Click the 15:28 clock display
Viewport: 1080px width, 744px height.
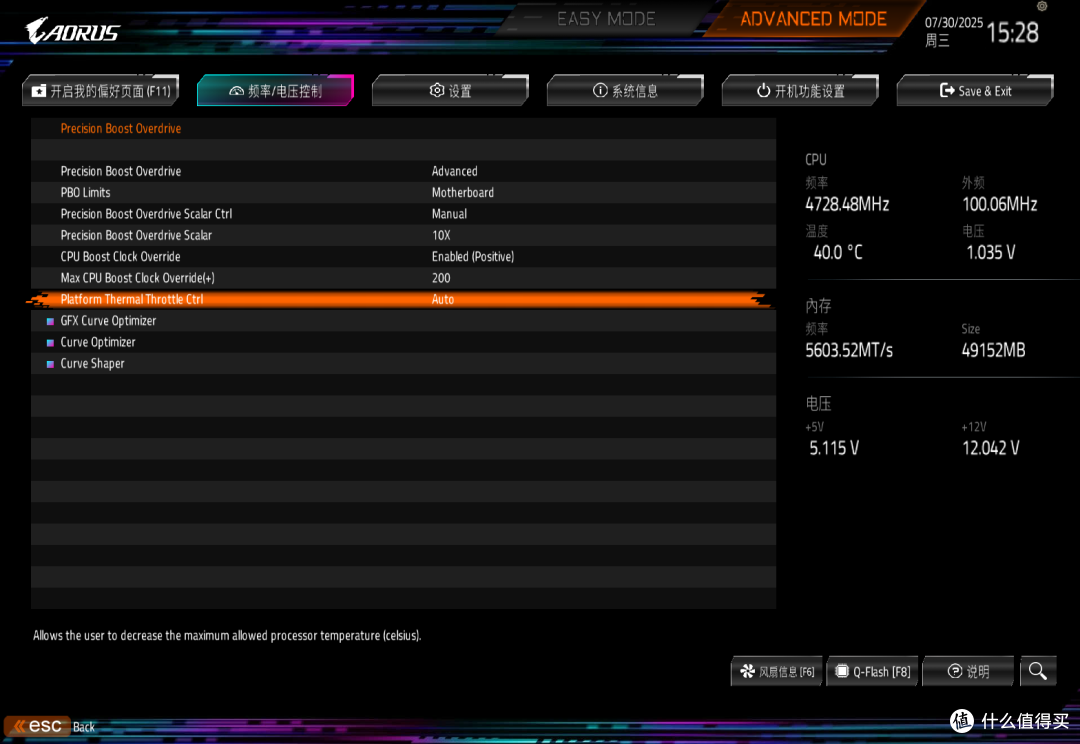click(1012, 32)
